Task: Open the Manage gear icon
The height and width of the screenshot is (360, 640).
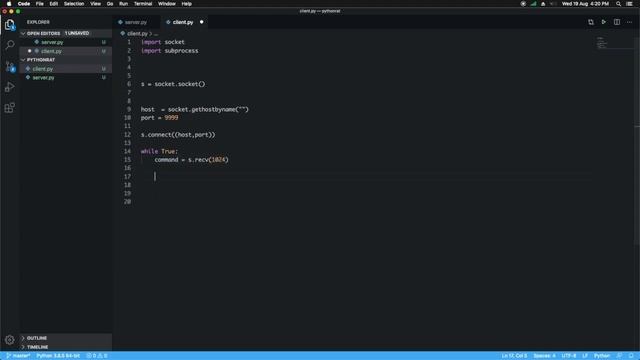Action: tap(10, 340)
